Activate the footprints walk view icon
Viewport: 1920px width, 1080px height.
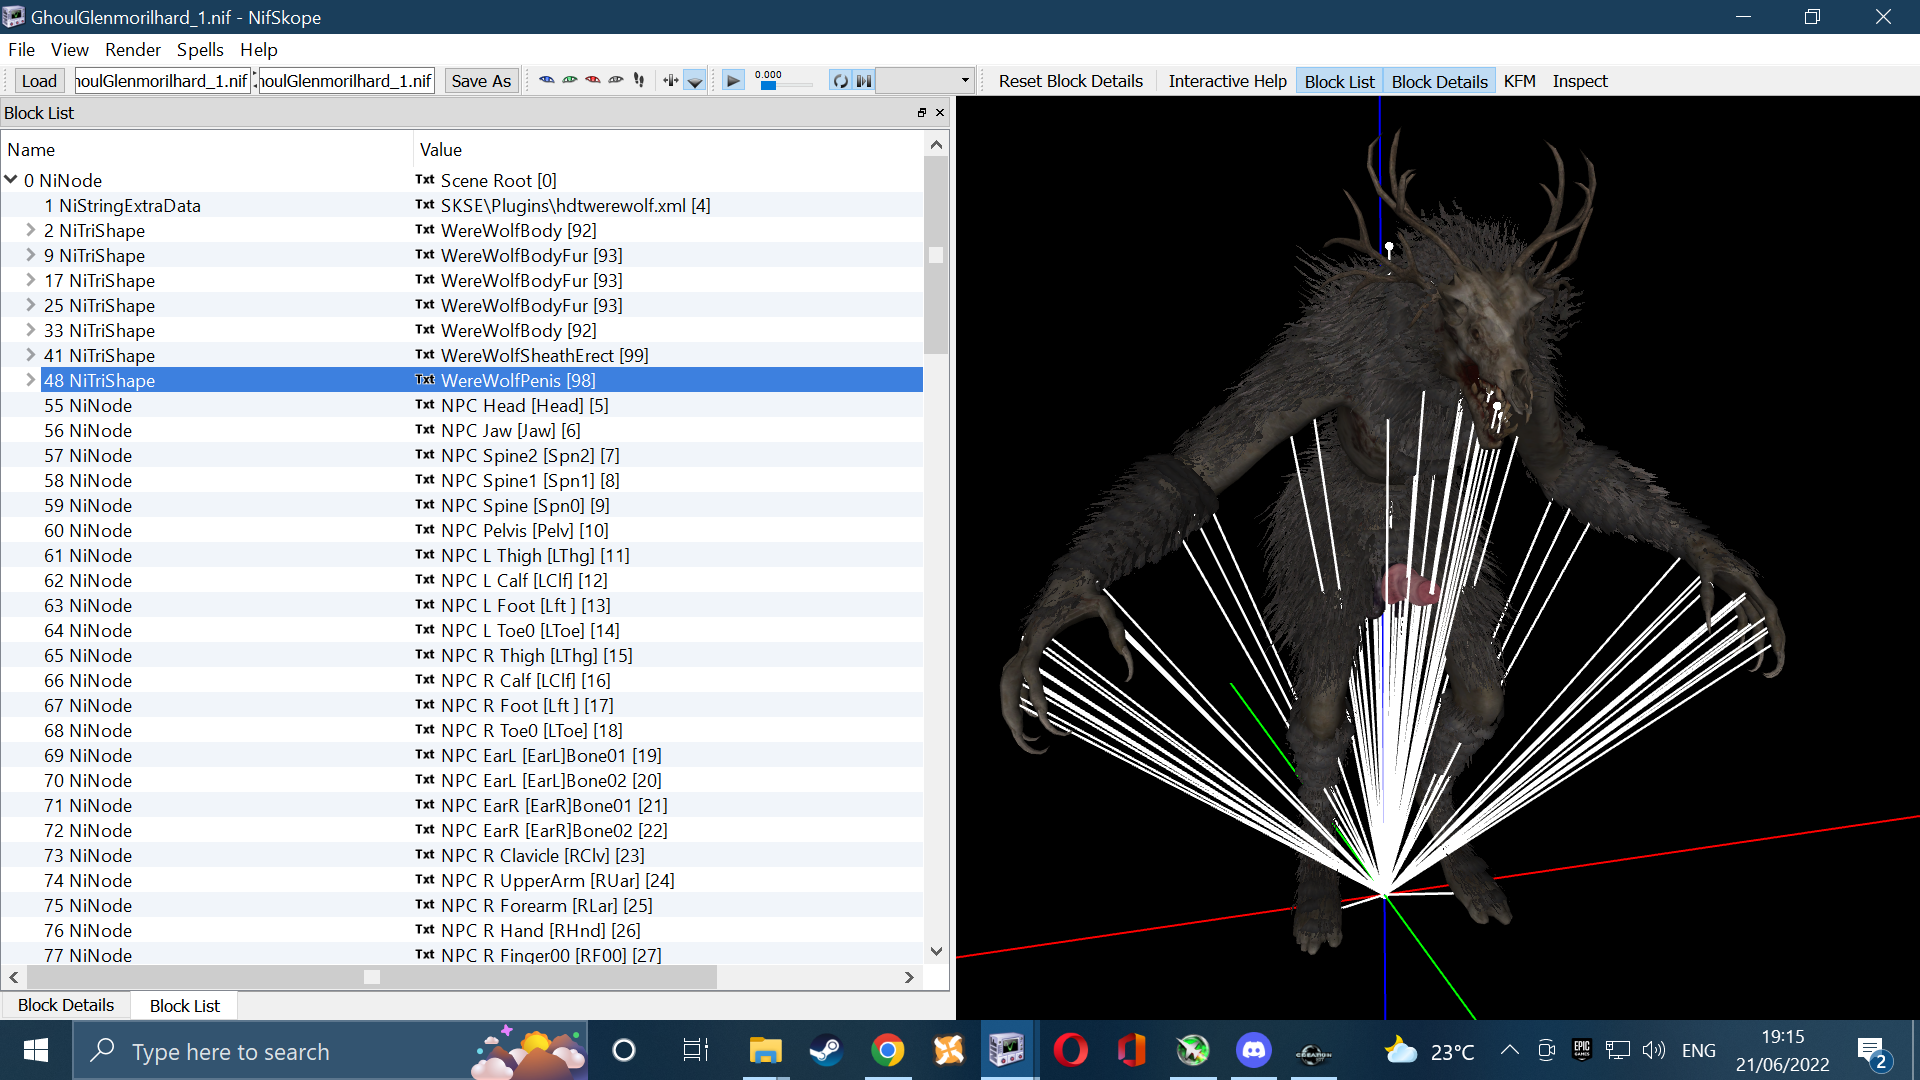pos(639,80)
